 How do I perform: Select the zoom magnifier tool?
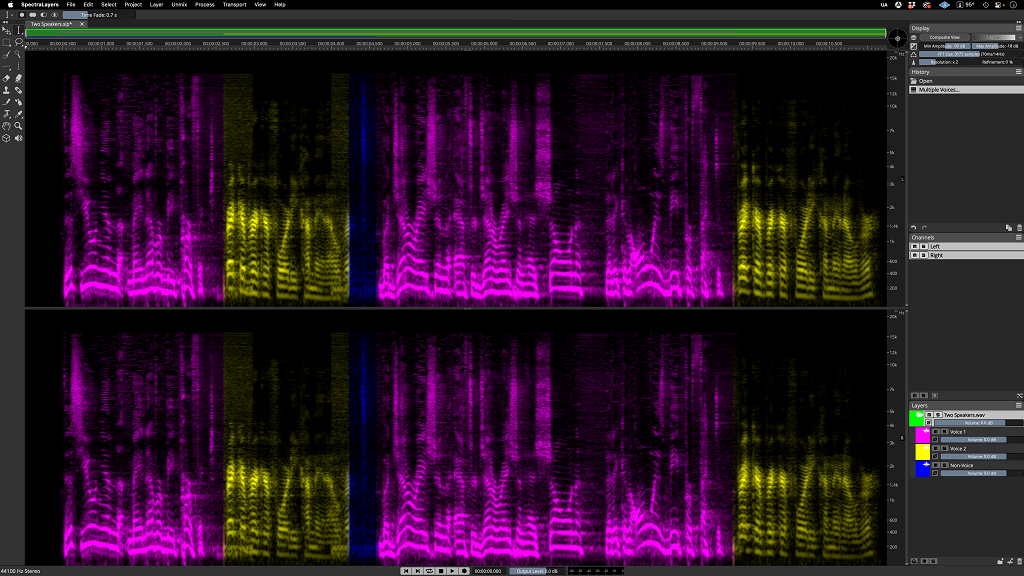pyautogui.click(x=19, y=126)
